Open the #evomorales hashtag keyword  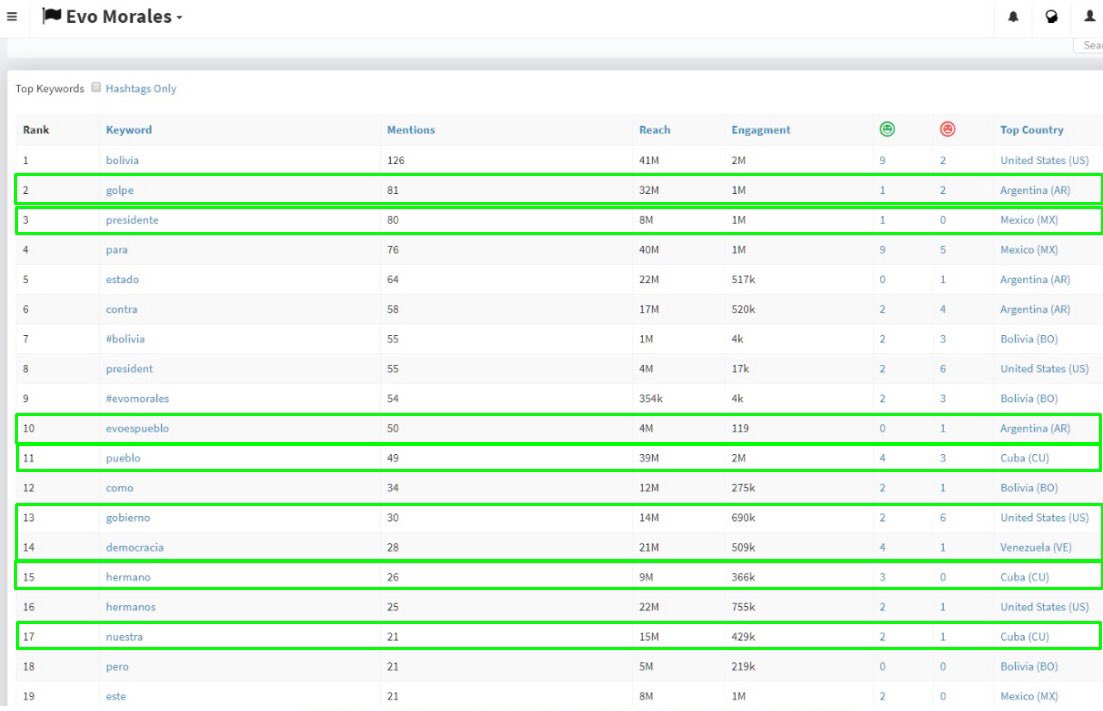click(137, 398)
